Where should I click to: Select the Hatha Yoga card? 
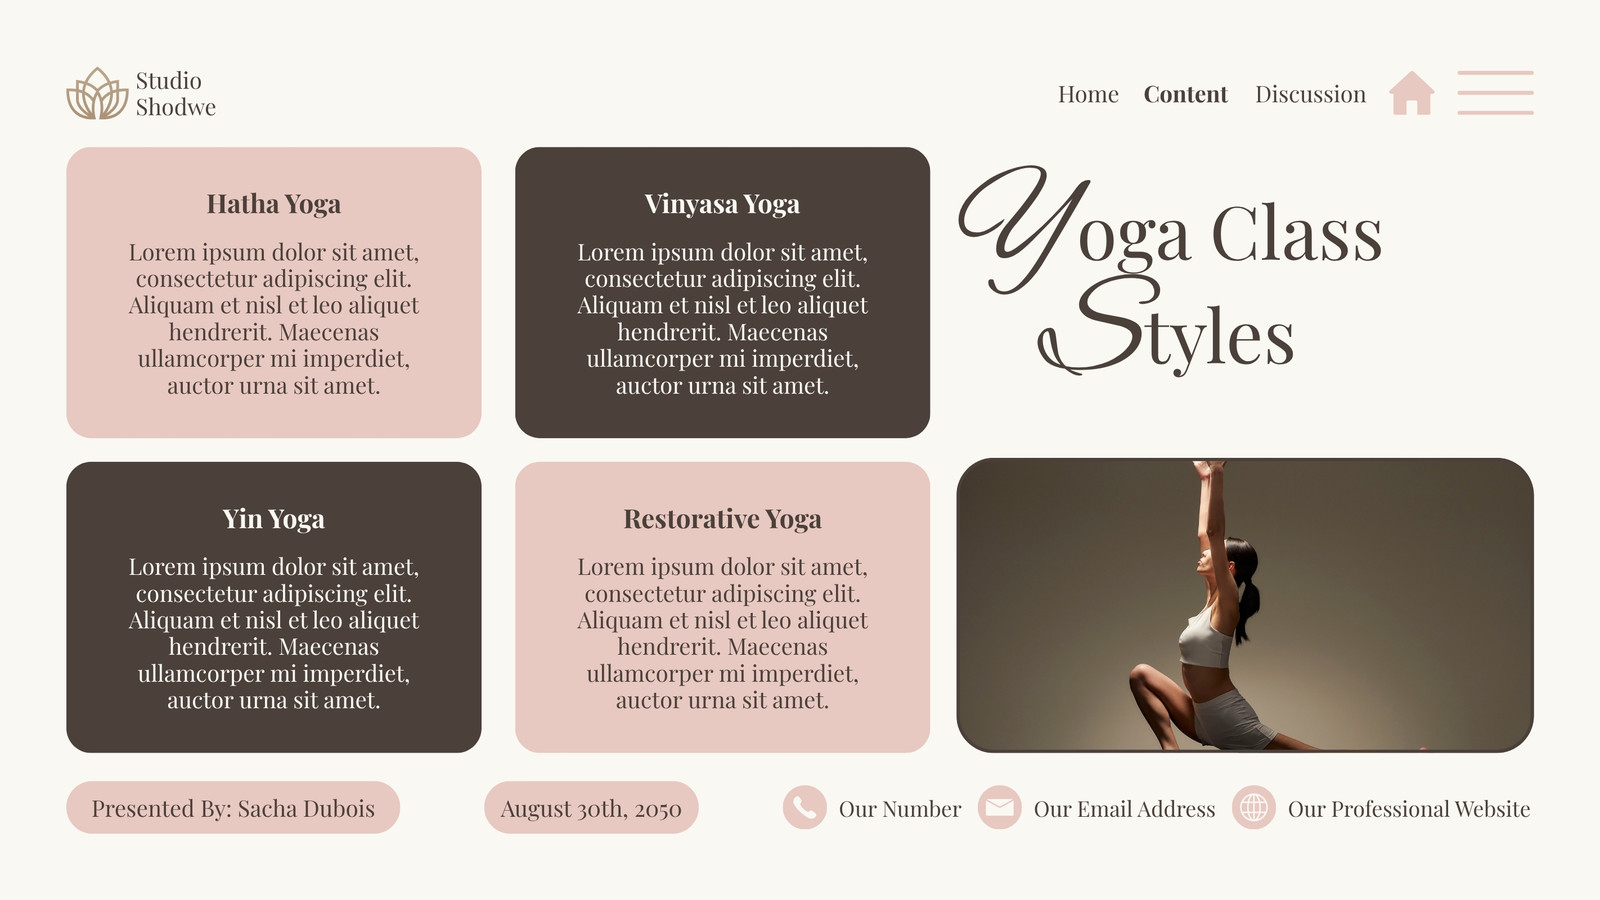[x=274, y=292]
